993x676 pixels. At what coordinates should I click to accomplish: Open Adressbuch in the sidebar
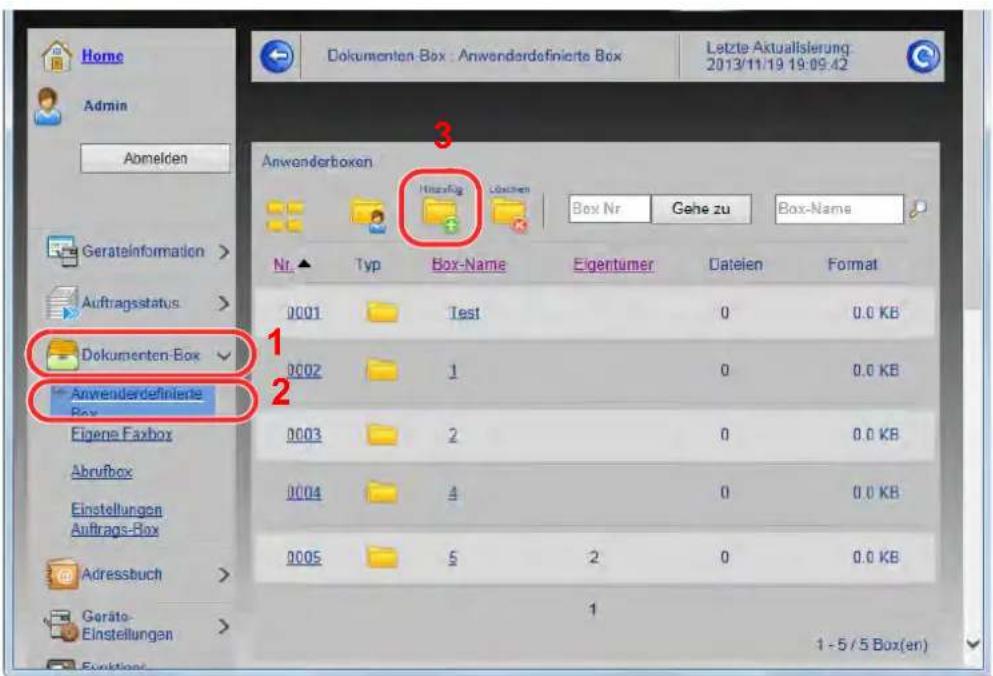tap(122, 575)
